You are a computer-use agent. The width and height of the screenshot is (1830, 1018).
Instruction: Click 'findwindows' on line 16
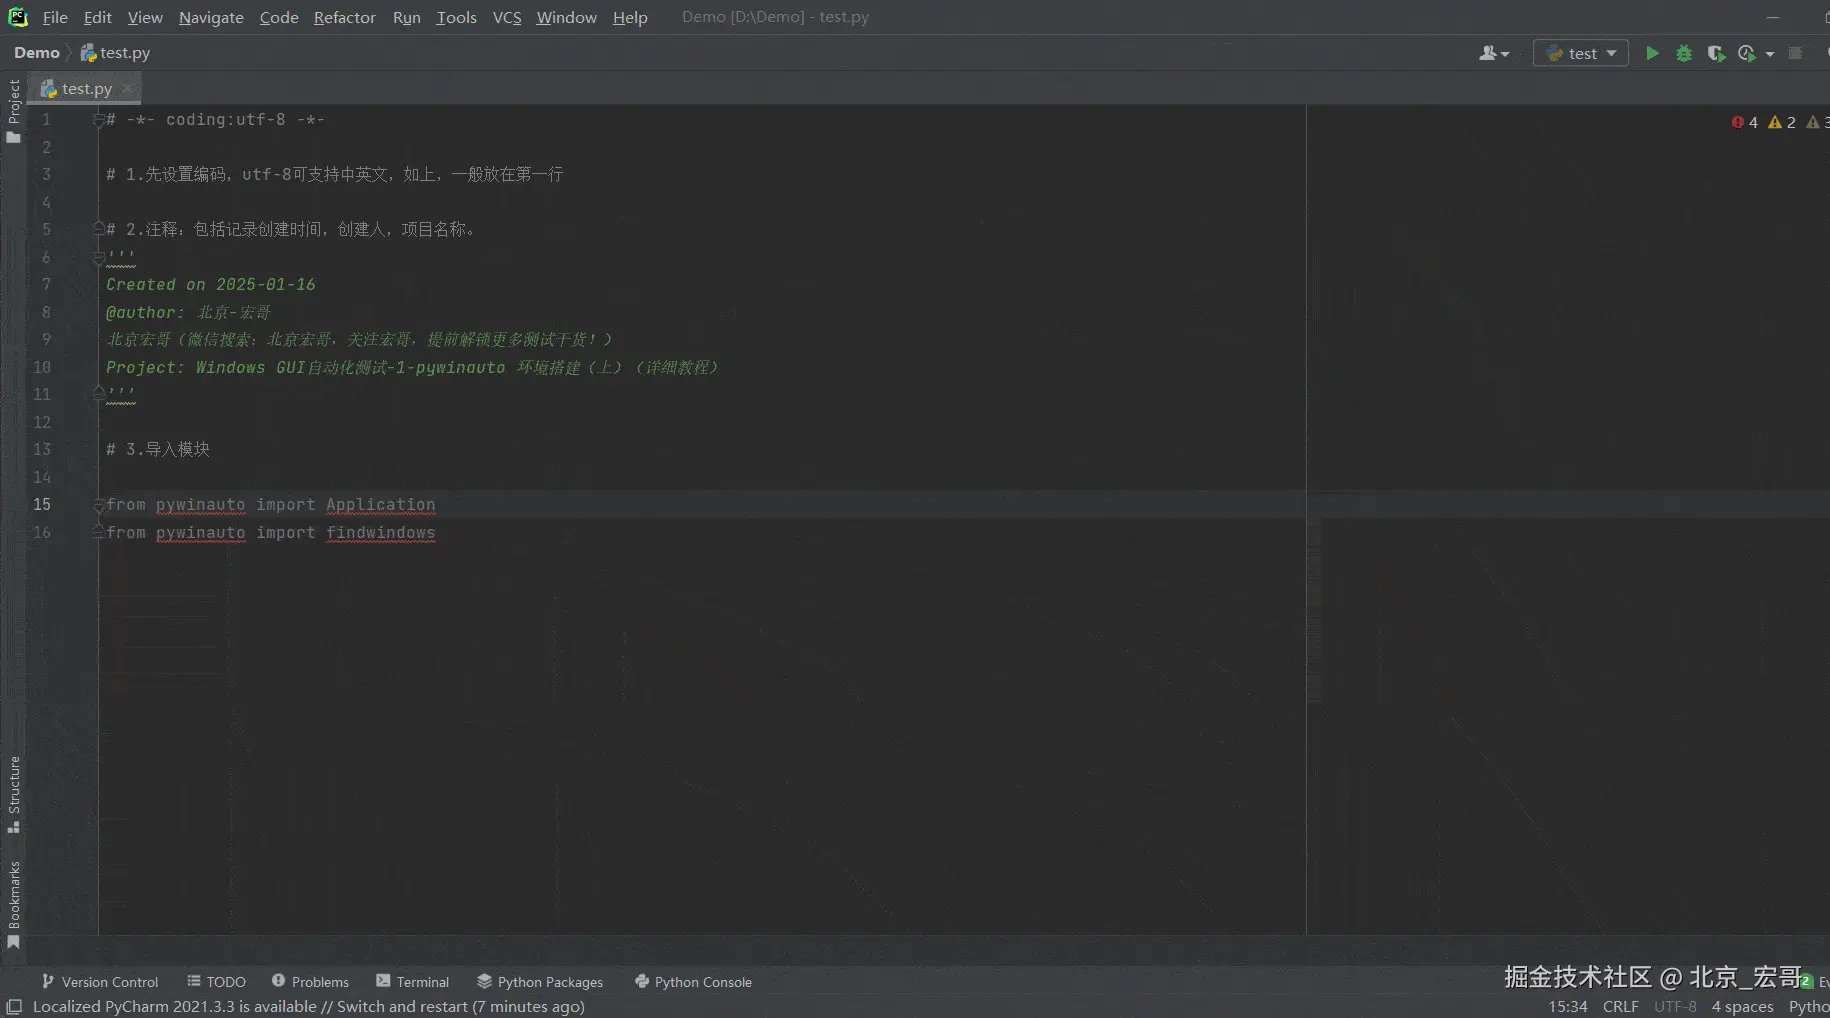coord(381,533)
